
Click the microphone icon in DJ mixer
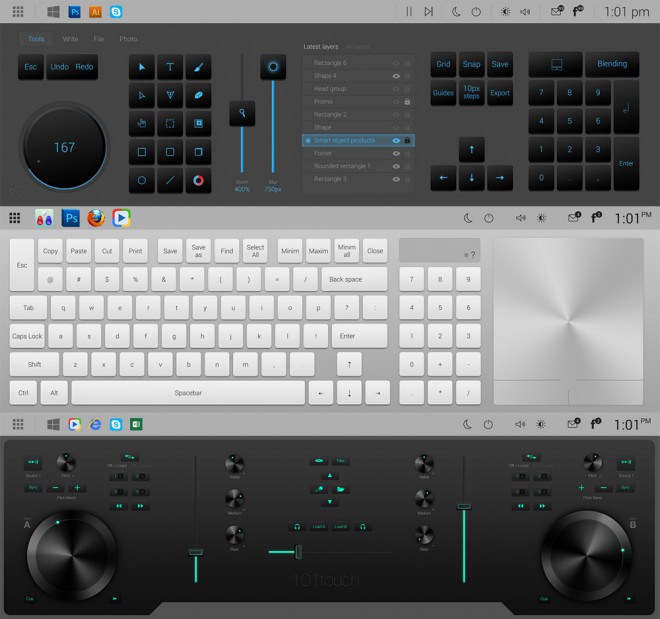coord(319,489)
